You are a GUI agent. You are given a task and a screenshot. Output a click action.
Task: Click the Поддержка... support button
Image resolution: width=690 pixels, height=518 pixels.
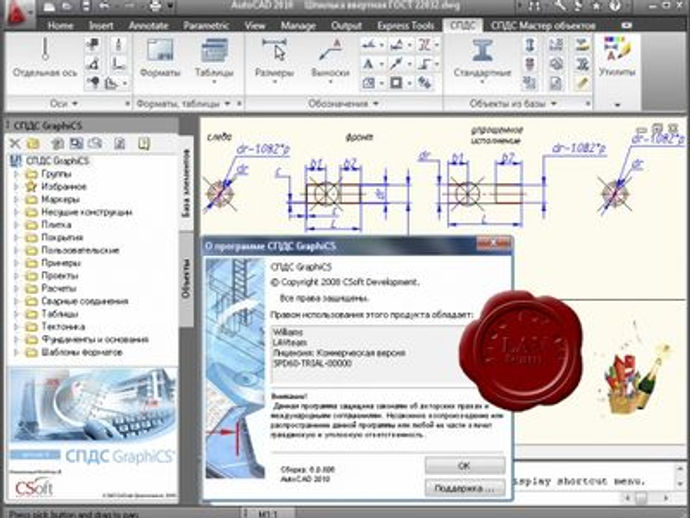(x=465, y=488)
